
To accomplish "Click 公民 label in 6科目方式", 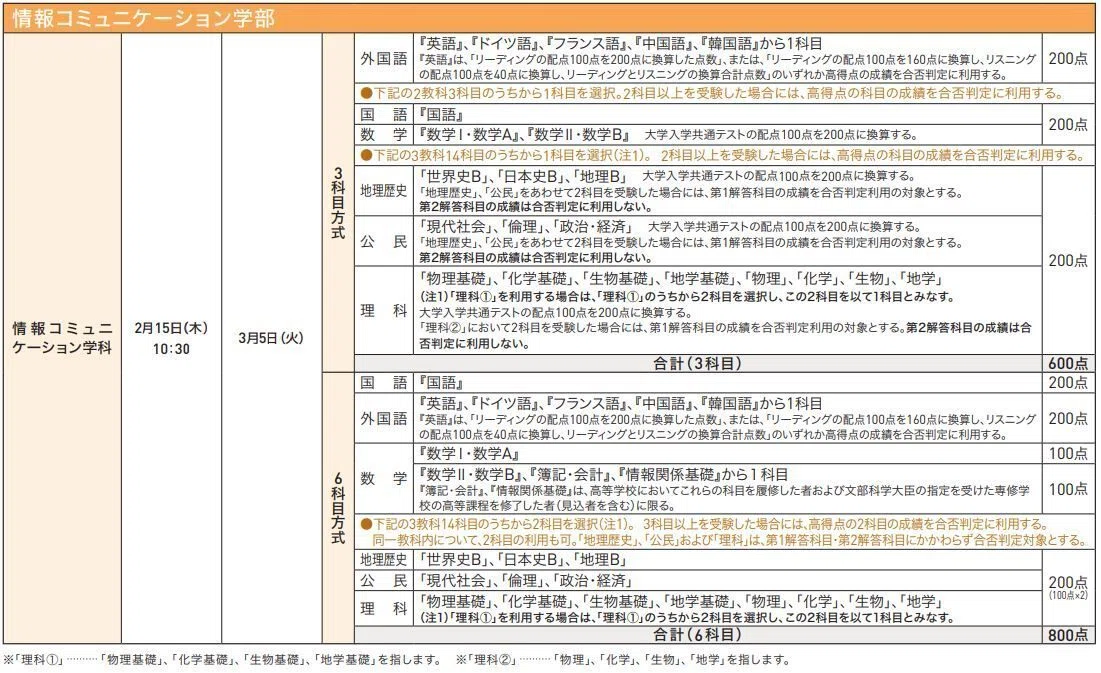I will (x=383, y=580).
